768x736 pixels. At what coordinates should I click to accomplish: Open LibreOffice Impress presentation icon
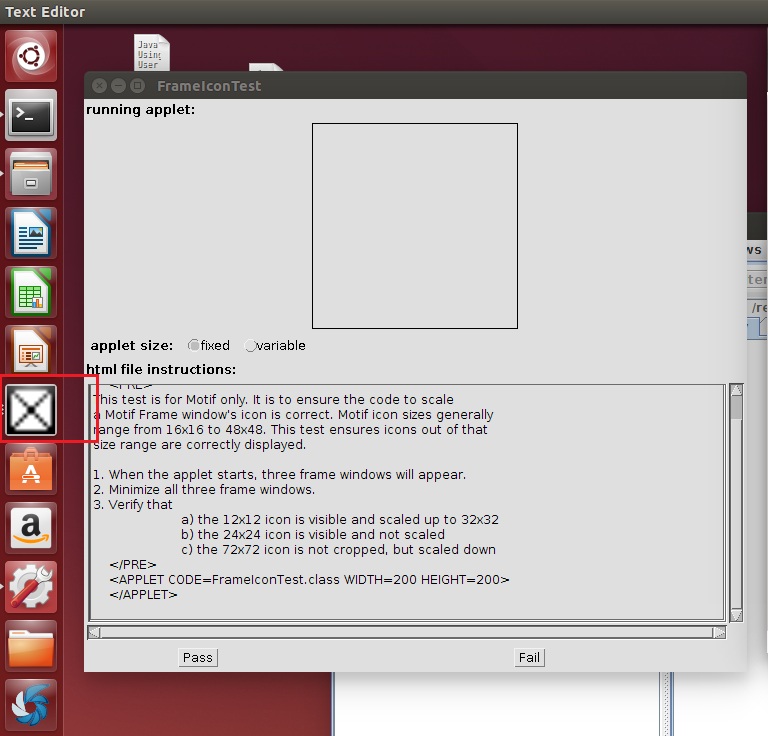(32, 350)
